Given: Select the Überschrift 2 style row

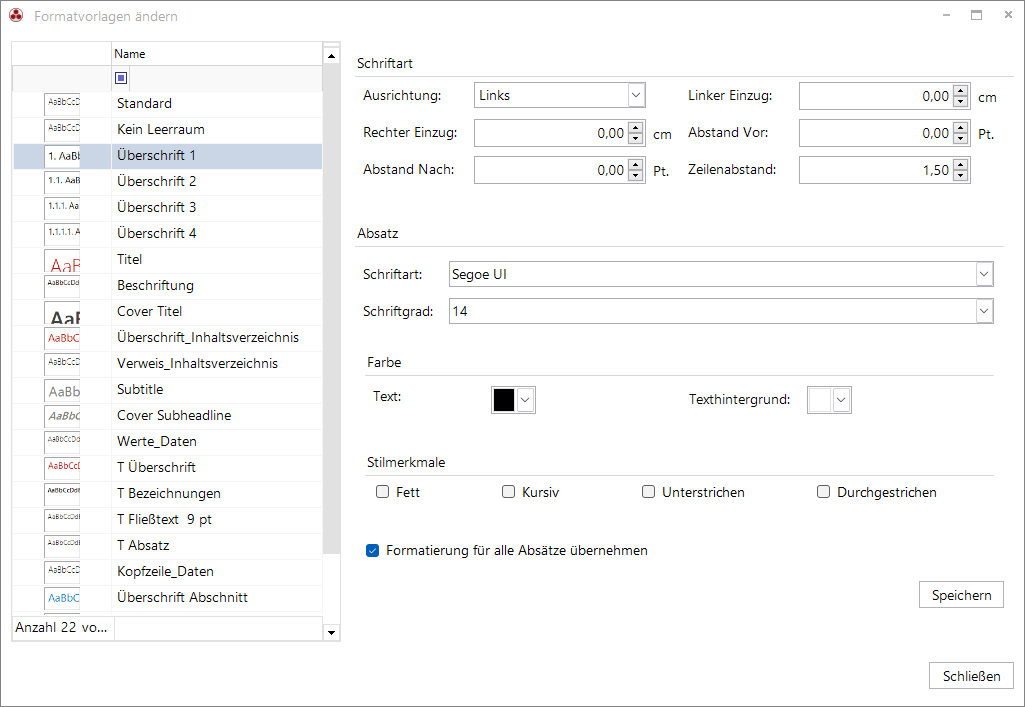Looking at the screenshot, I should tap(167, 182).
